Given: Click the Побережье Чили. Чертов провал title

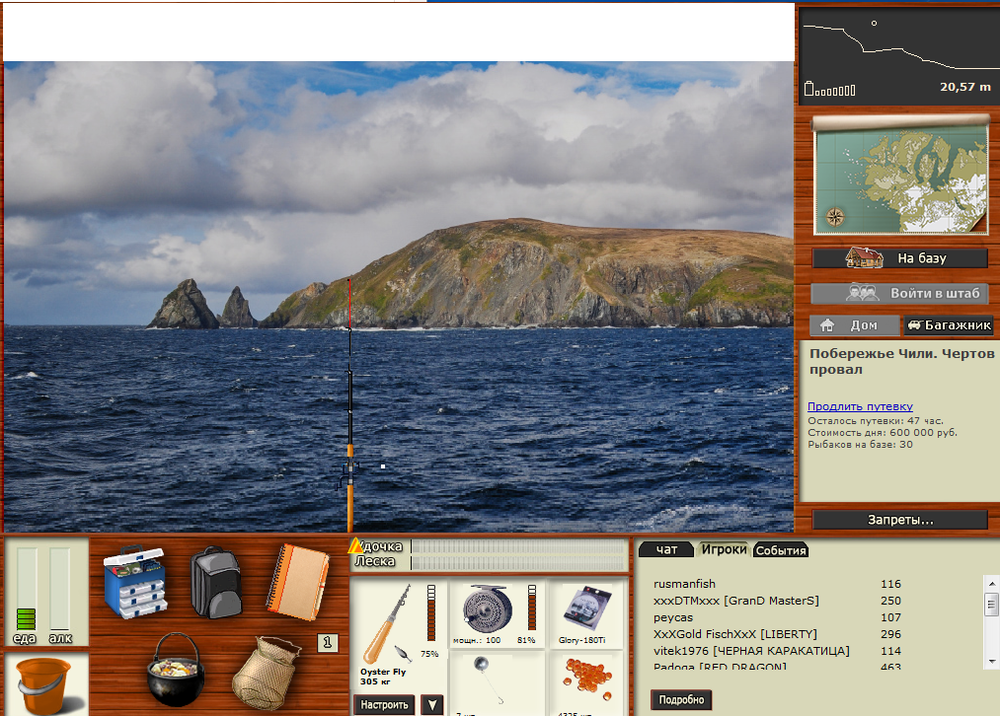Looking at the screenshot, I should pos(901,362).
